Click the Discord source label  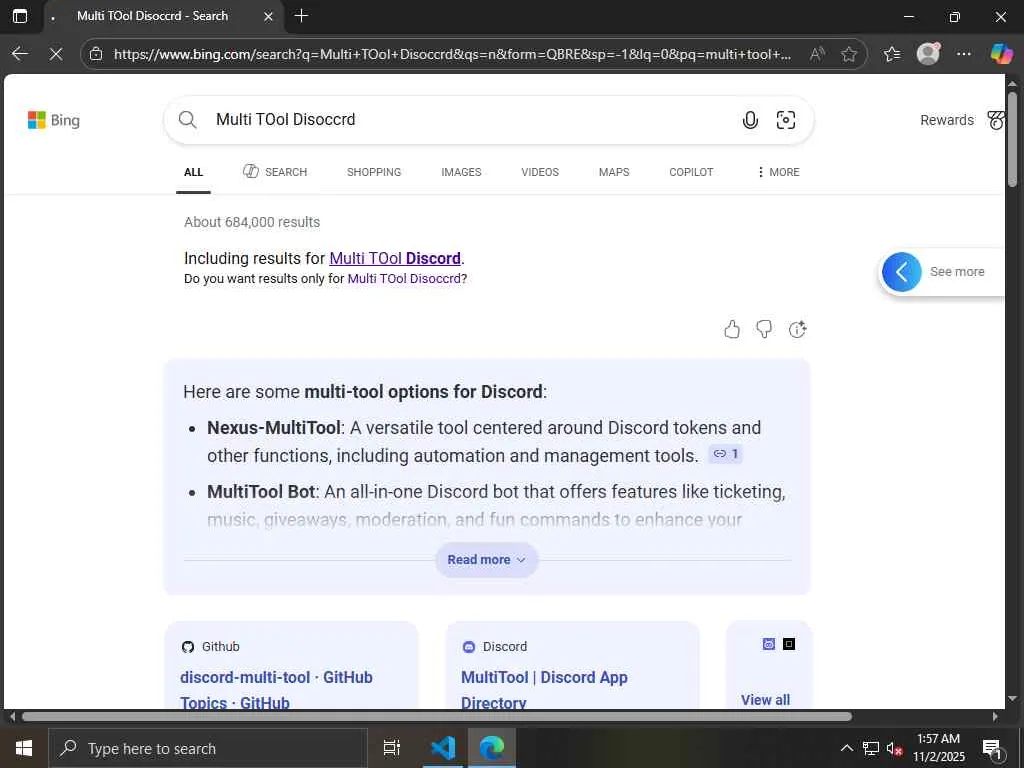[x=505, y=647]
